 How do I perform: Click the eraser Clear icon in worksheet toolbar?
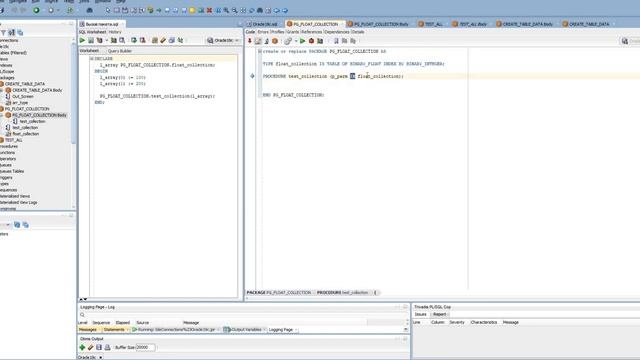point(163,40)
